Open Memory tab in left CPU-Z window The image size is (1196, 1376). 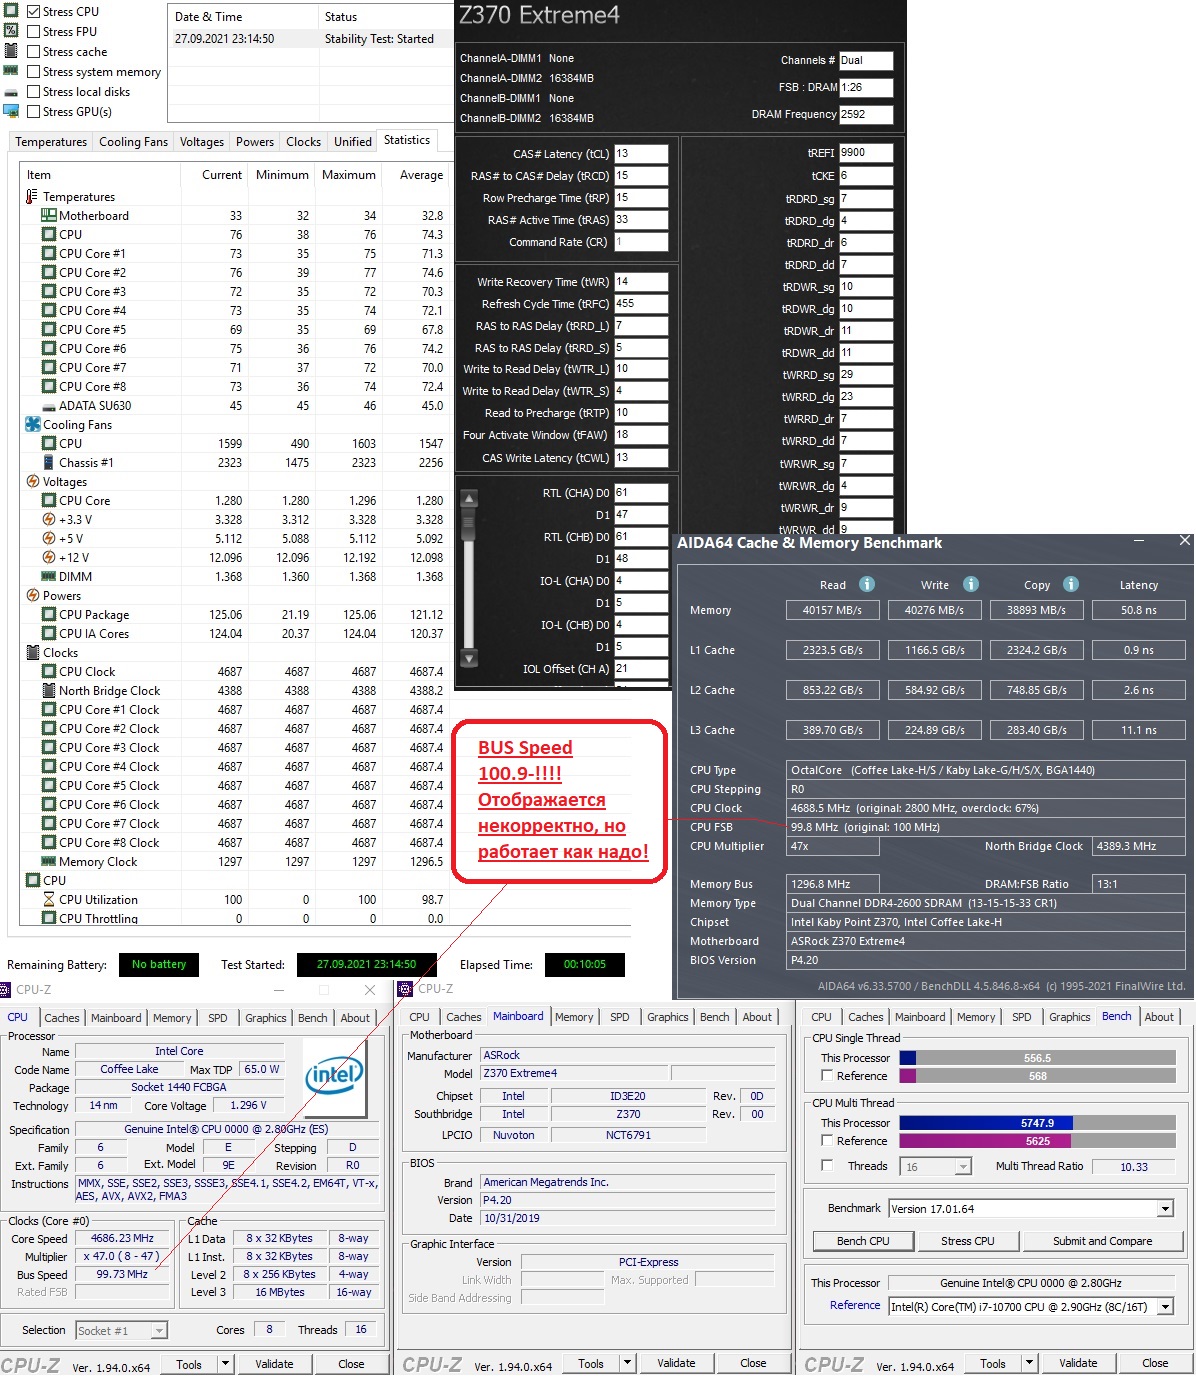pyautogui.click(x=172, y=1018)
